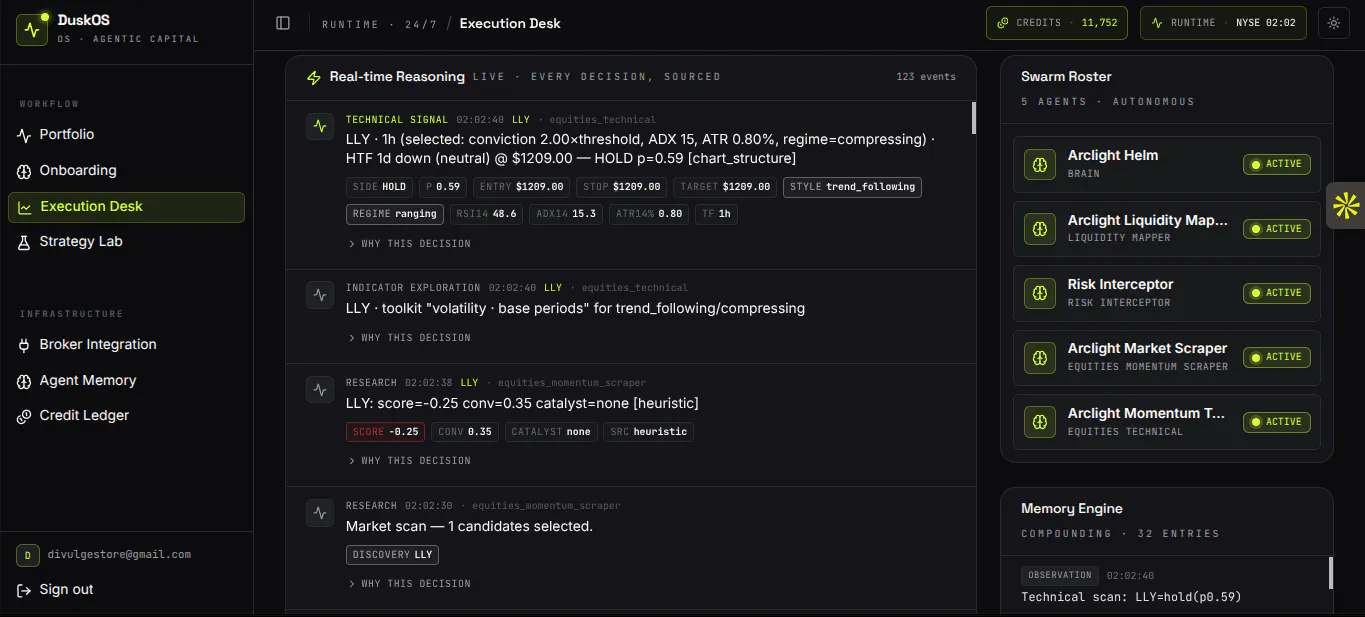Click the reasoning feed scrollbar
The width and height of the screenshot is (1365, 617).
pyautogui.click(x=973, y=117)
